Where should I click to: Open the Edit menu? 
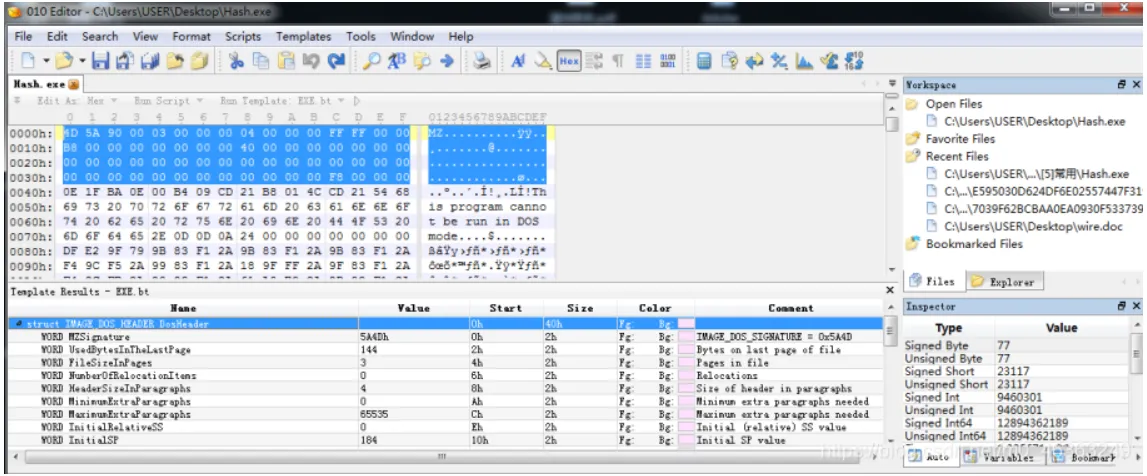57,37
